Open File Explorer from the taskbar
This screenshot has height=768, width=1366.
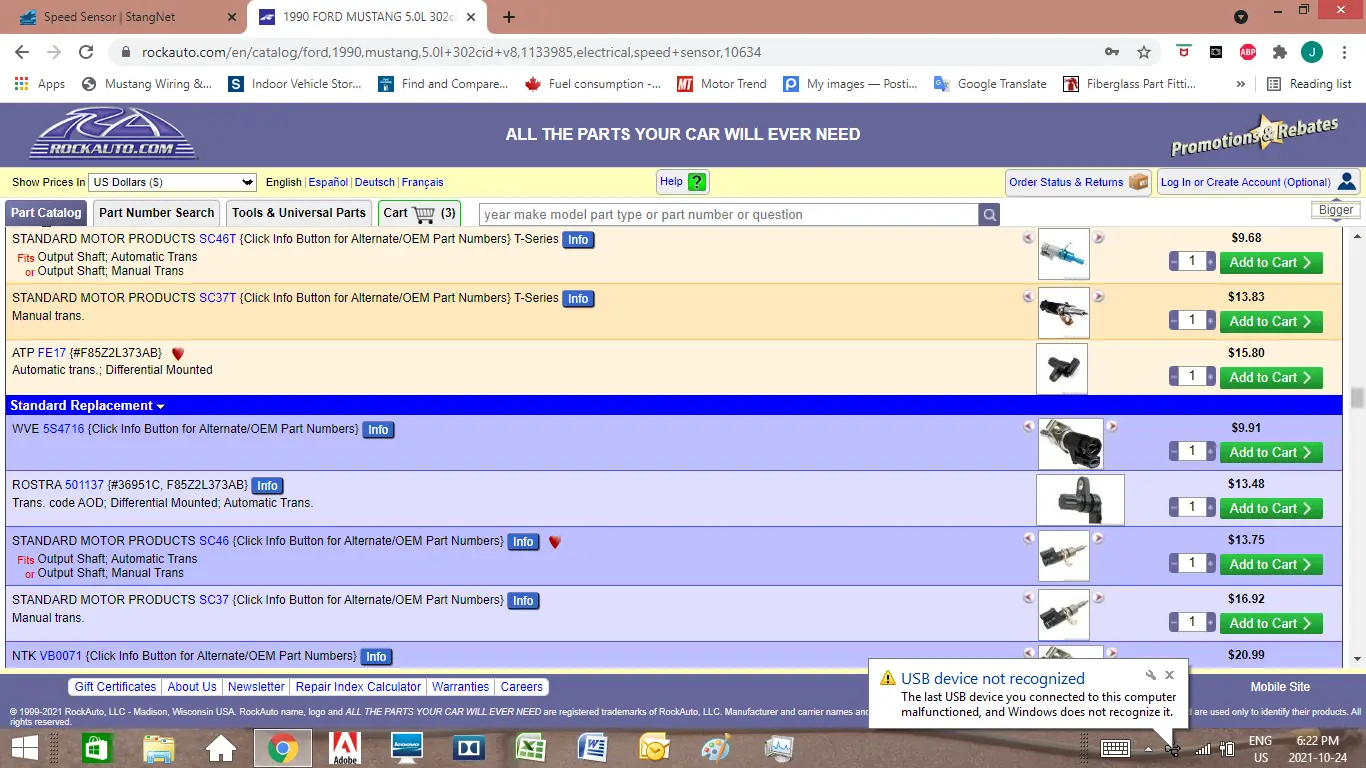(159, 748)
